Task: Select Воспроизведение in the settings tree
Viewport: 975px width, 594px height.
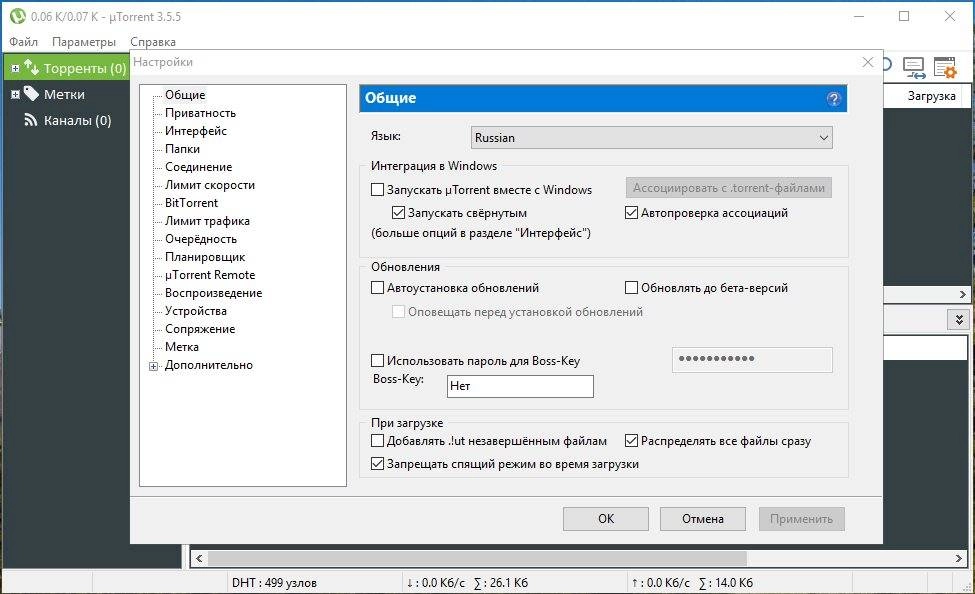Action: [213, 293]
